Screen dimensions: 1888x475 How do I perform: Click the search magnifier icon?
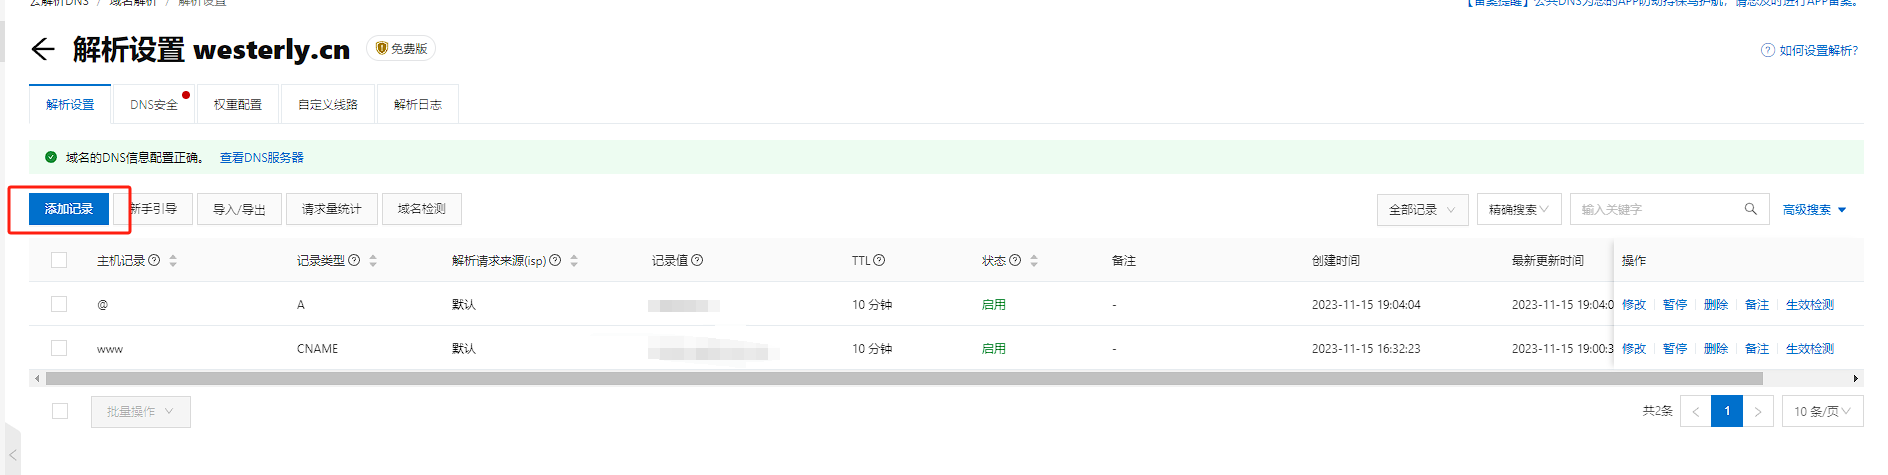pos(1750,209)
